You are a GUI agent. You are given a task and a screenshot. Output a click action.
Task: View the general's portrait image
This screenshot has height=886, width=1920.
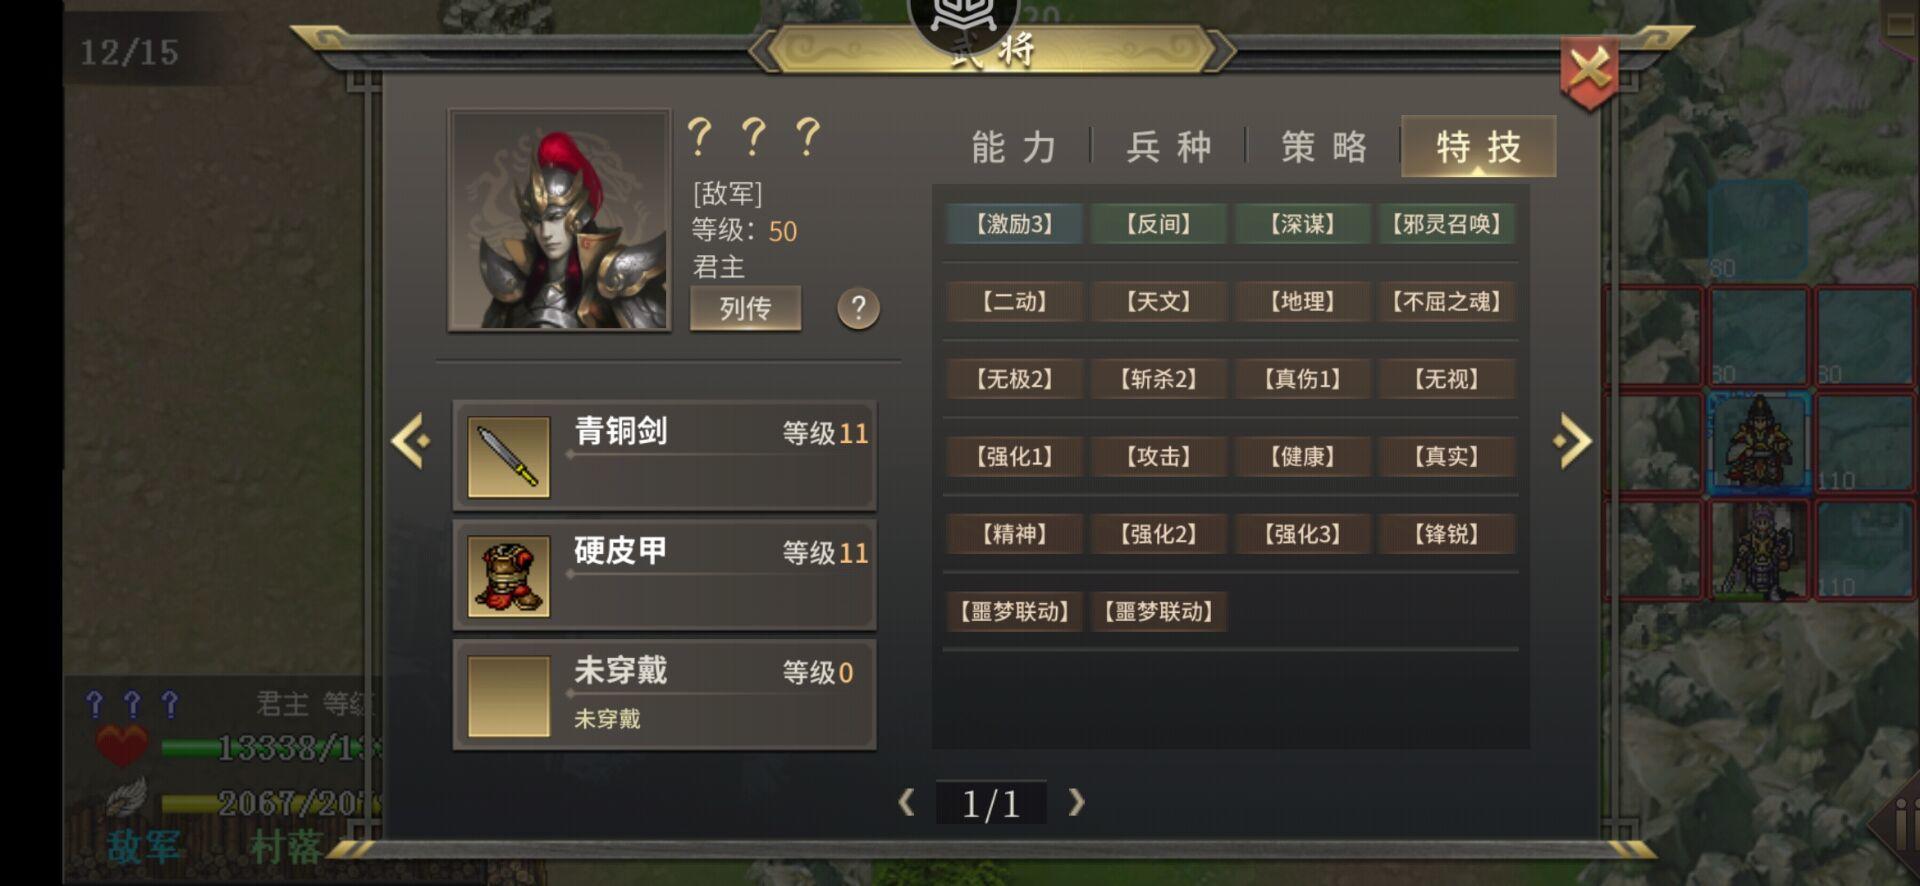click(x=560, y=220)
